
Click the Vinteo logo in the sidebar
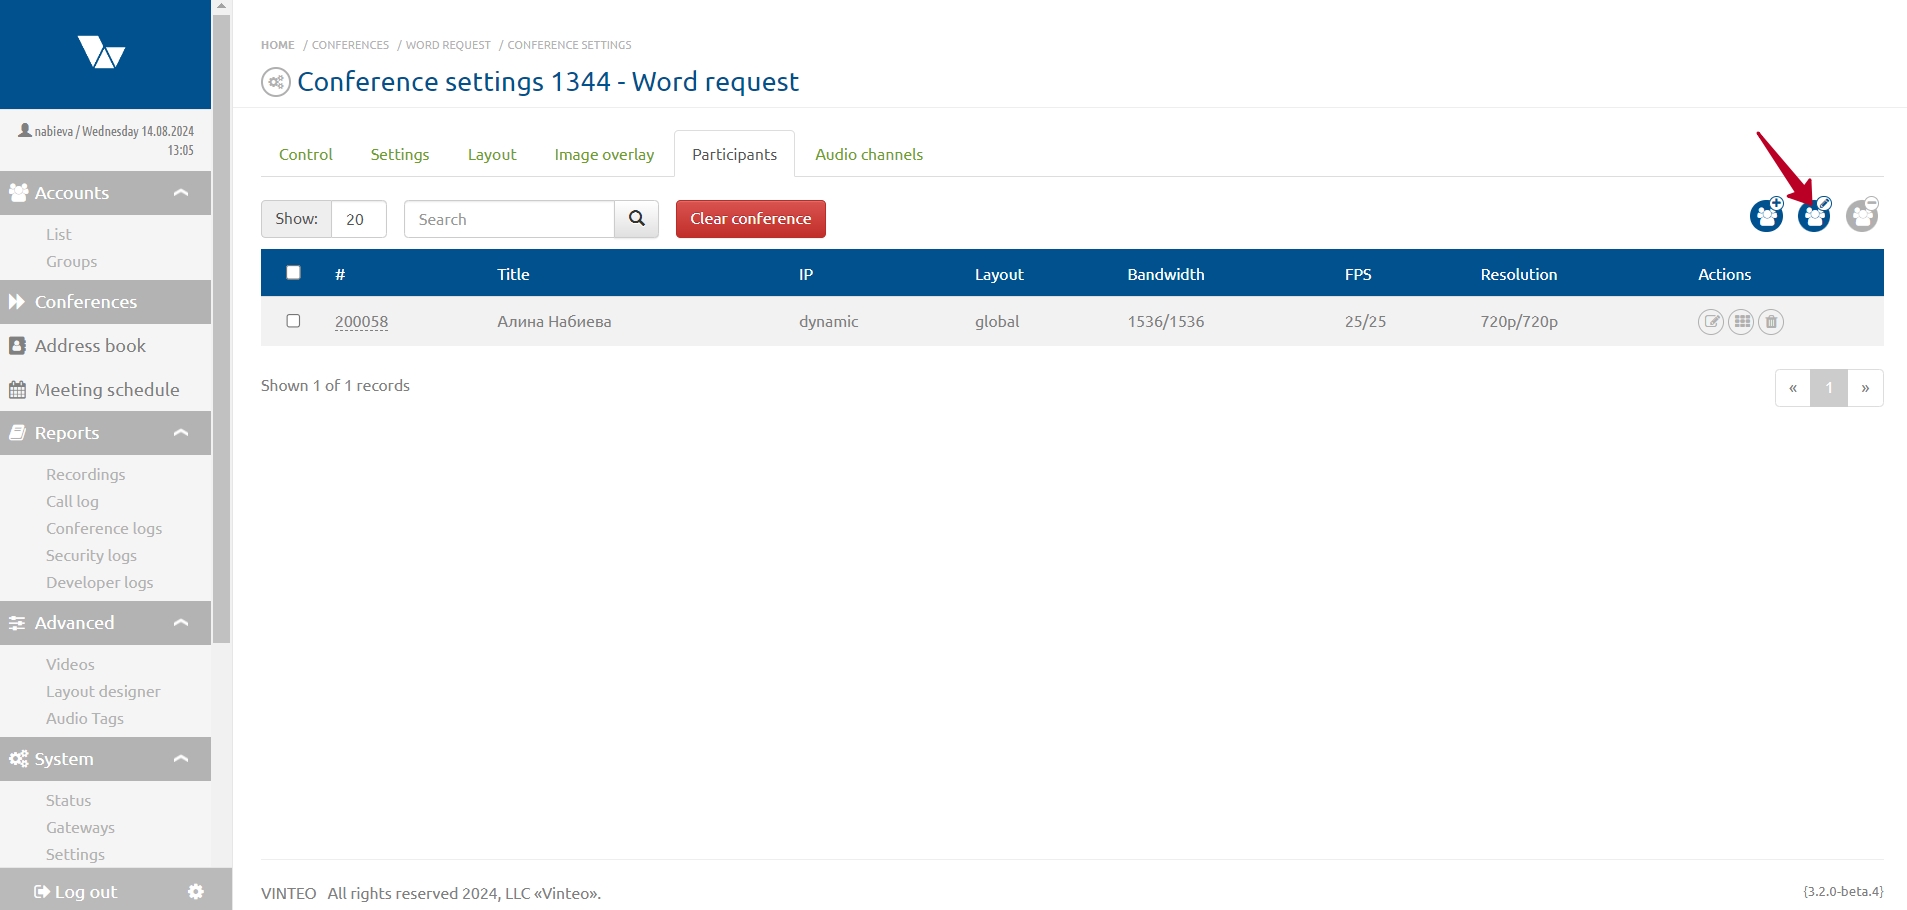pyautogui.click(x=101, y=51)
